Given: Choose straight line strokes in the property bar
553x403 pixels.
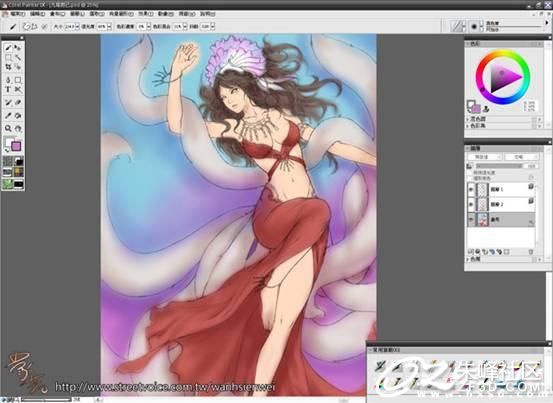Looking at the screenshot, I should coord(34,26).
